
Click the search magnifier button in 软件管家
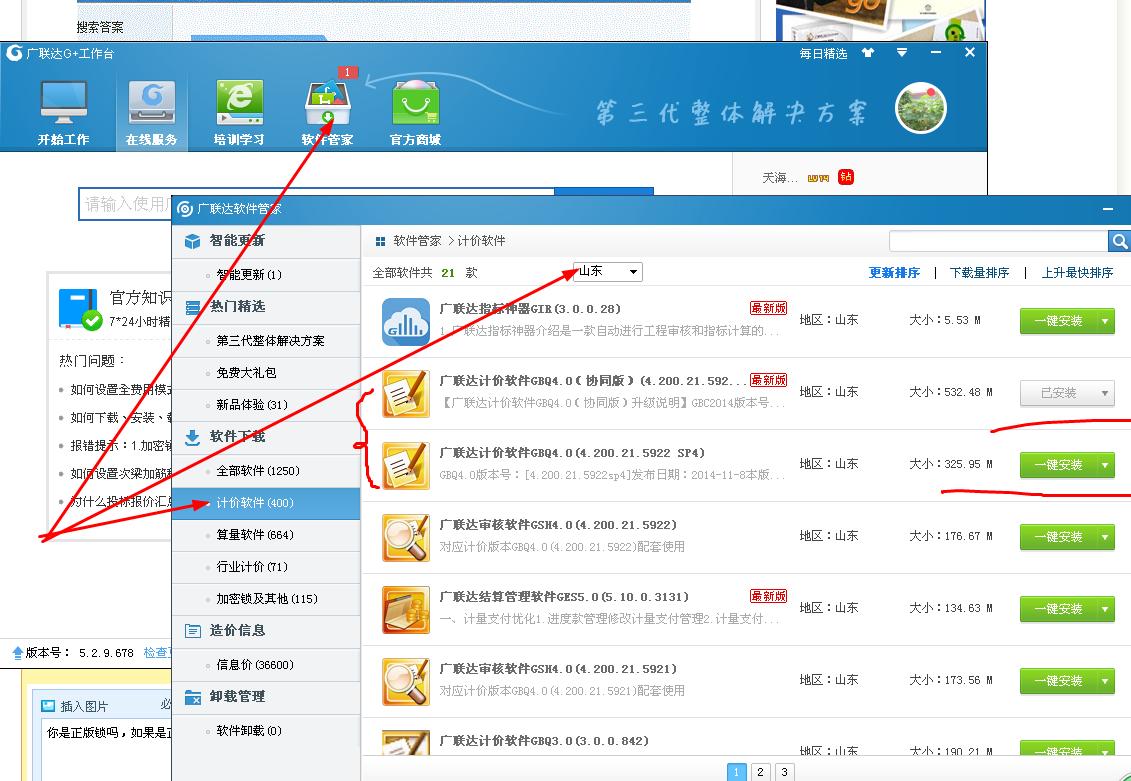1119,242
